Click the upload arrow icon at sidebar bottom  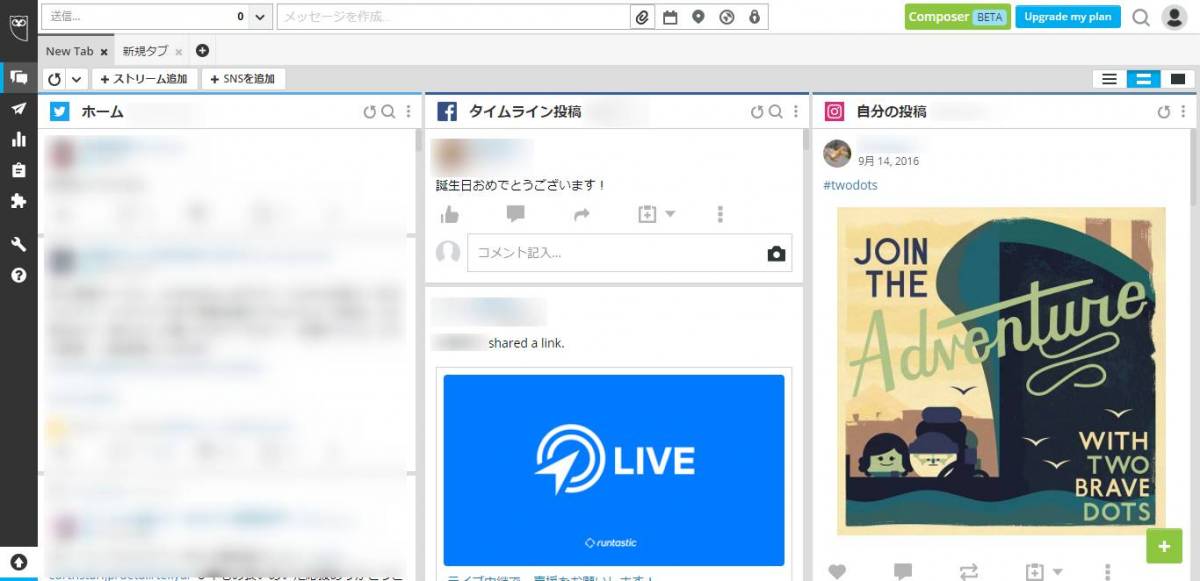coord(18,562)
